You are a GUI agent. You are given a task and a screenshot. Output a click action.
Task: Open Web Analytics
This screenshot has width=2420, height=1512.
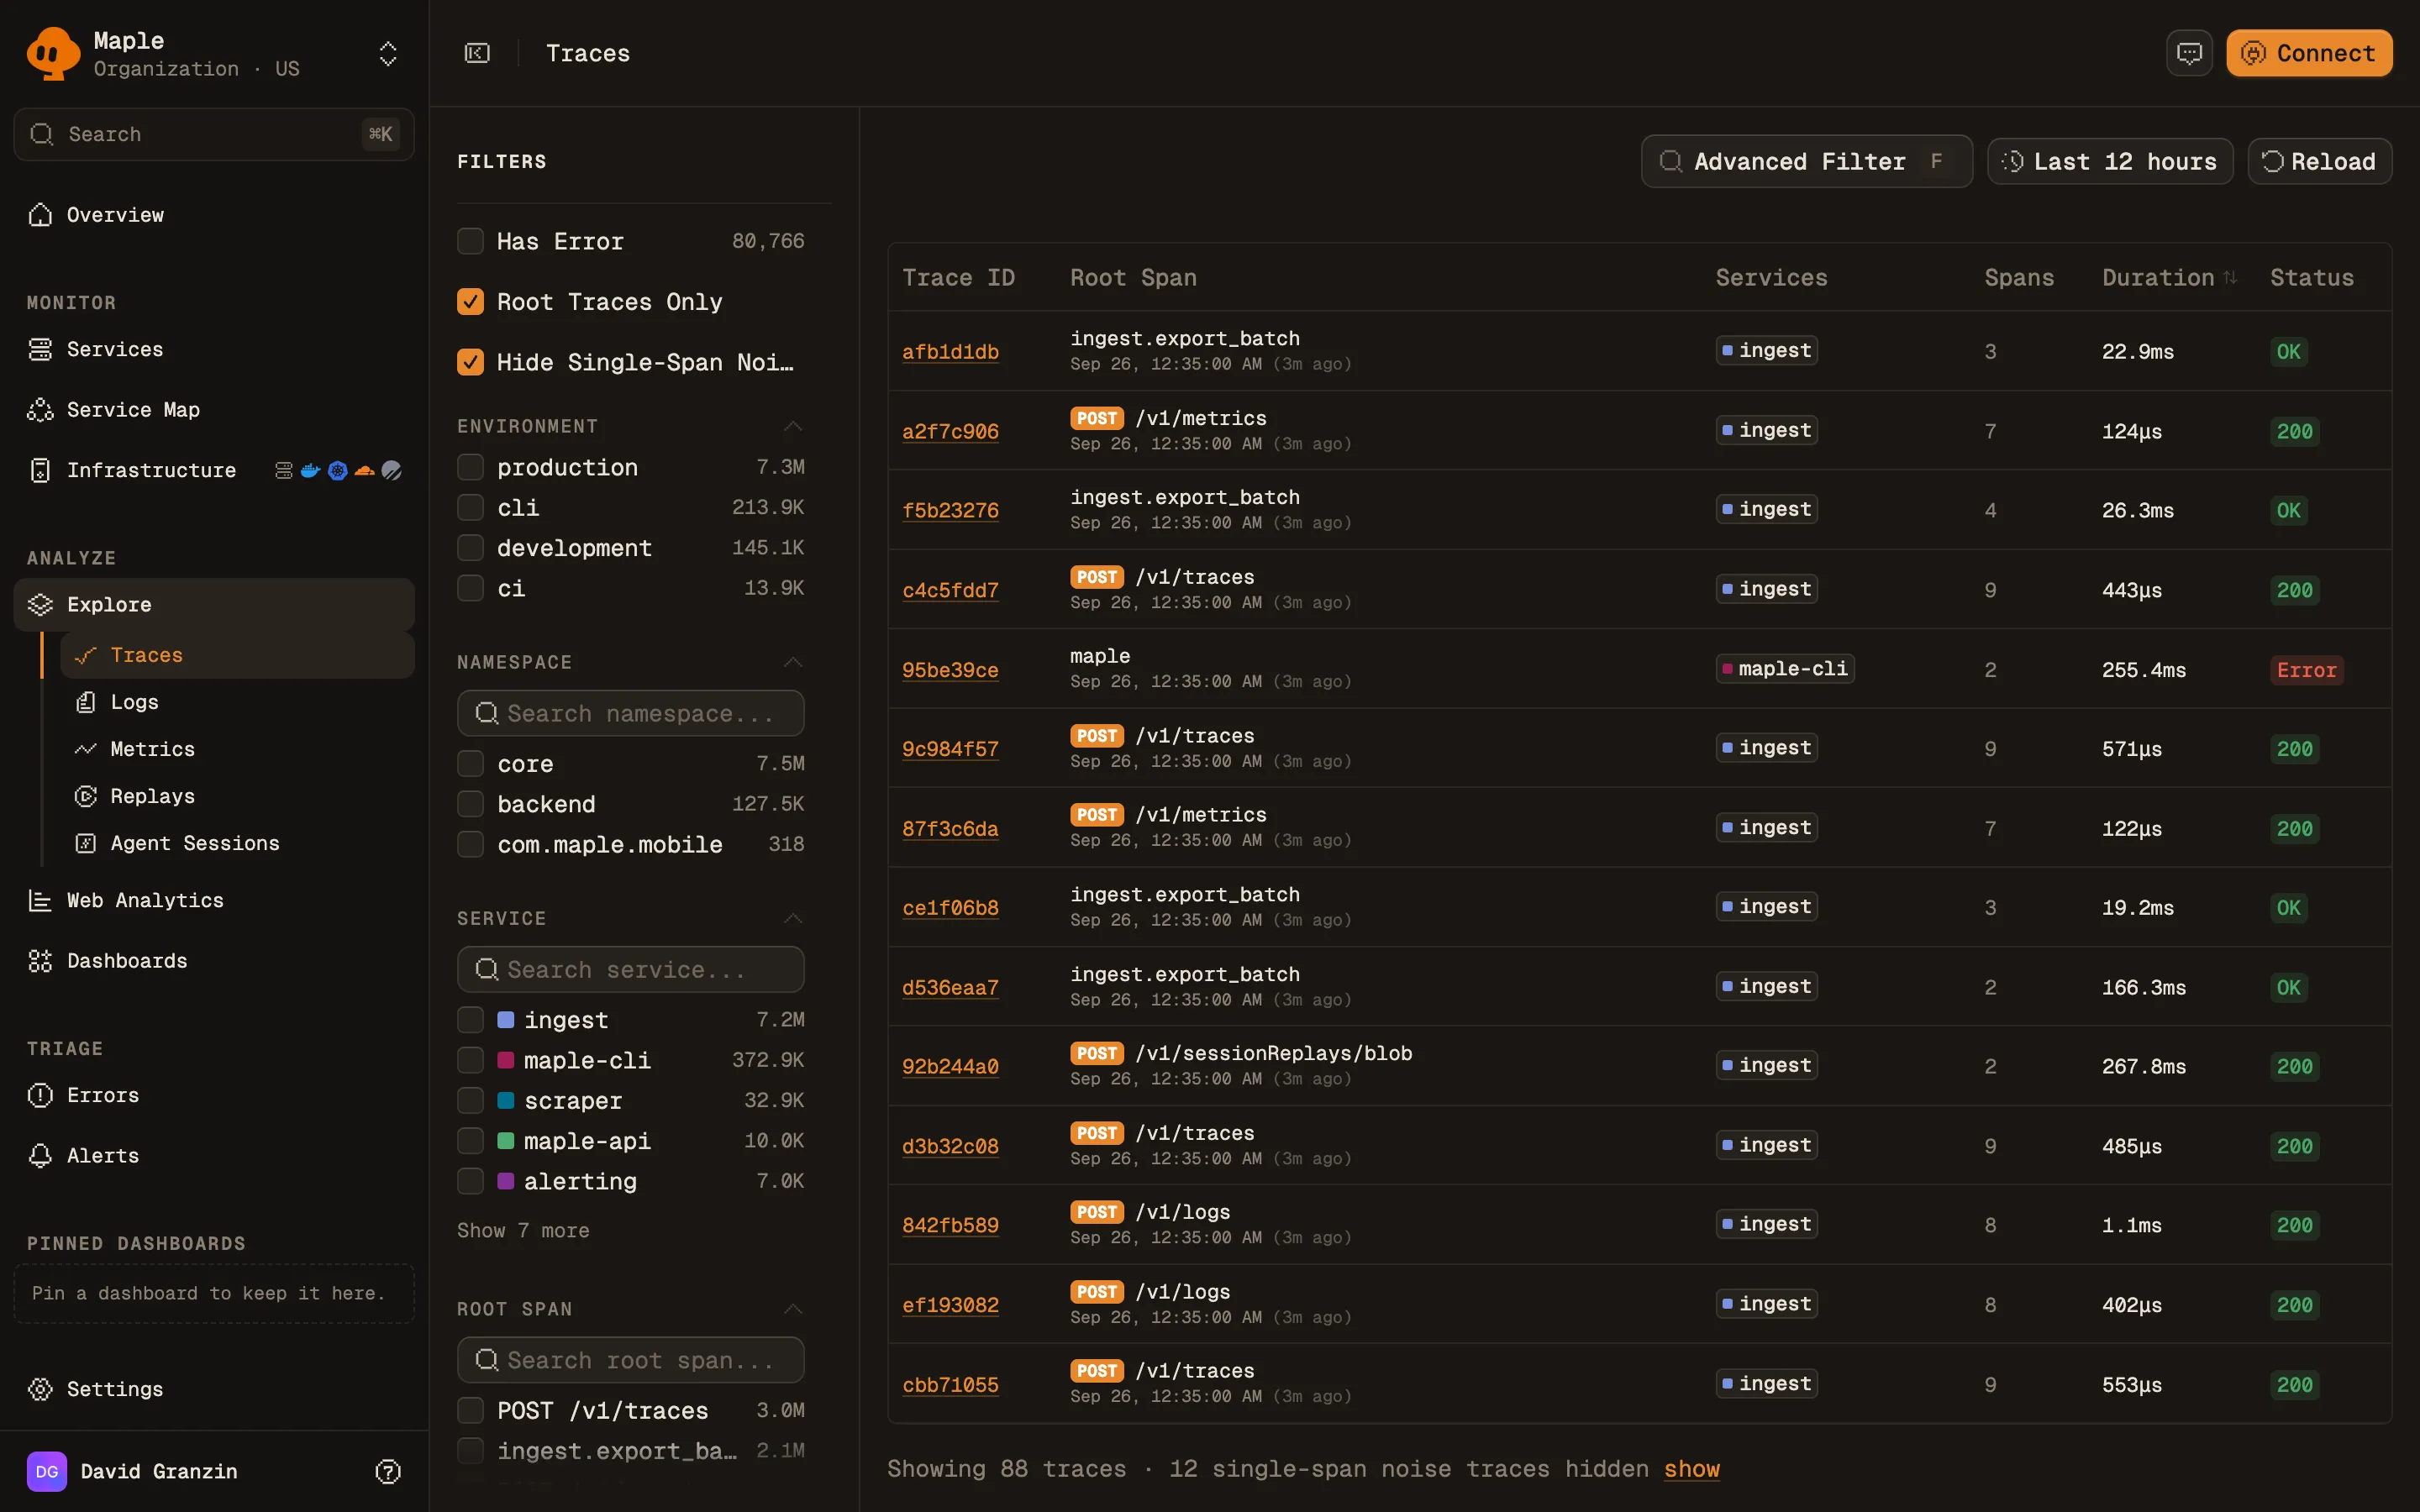214,900
